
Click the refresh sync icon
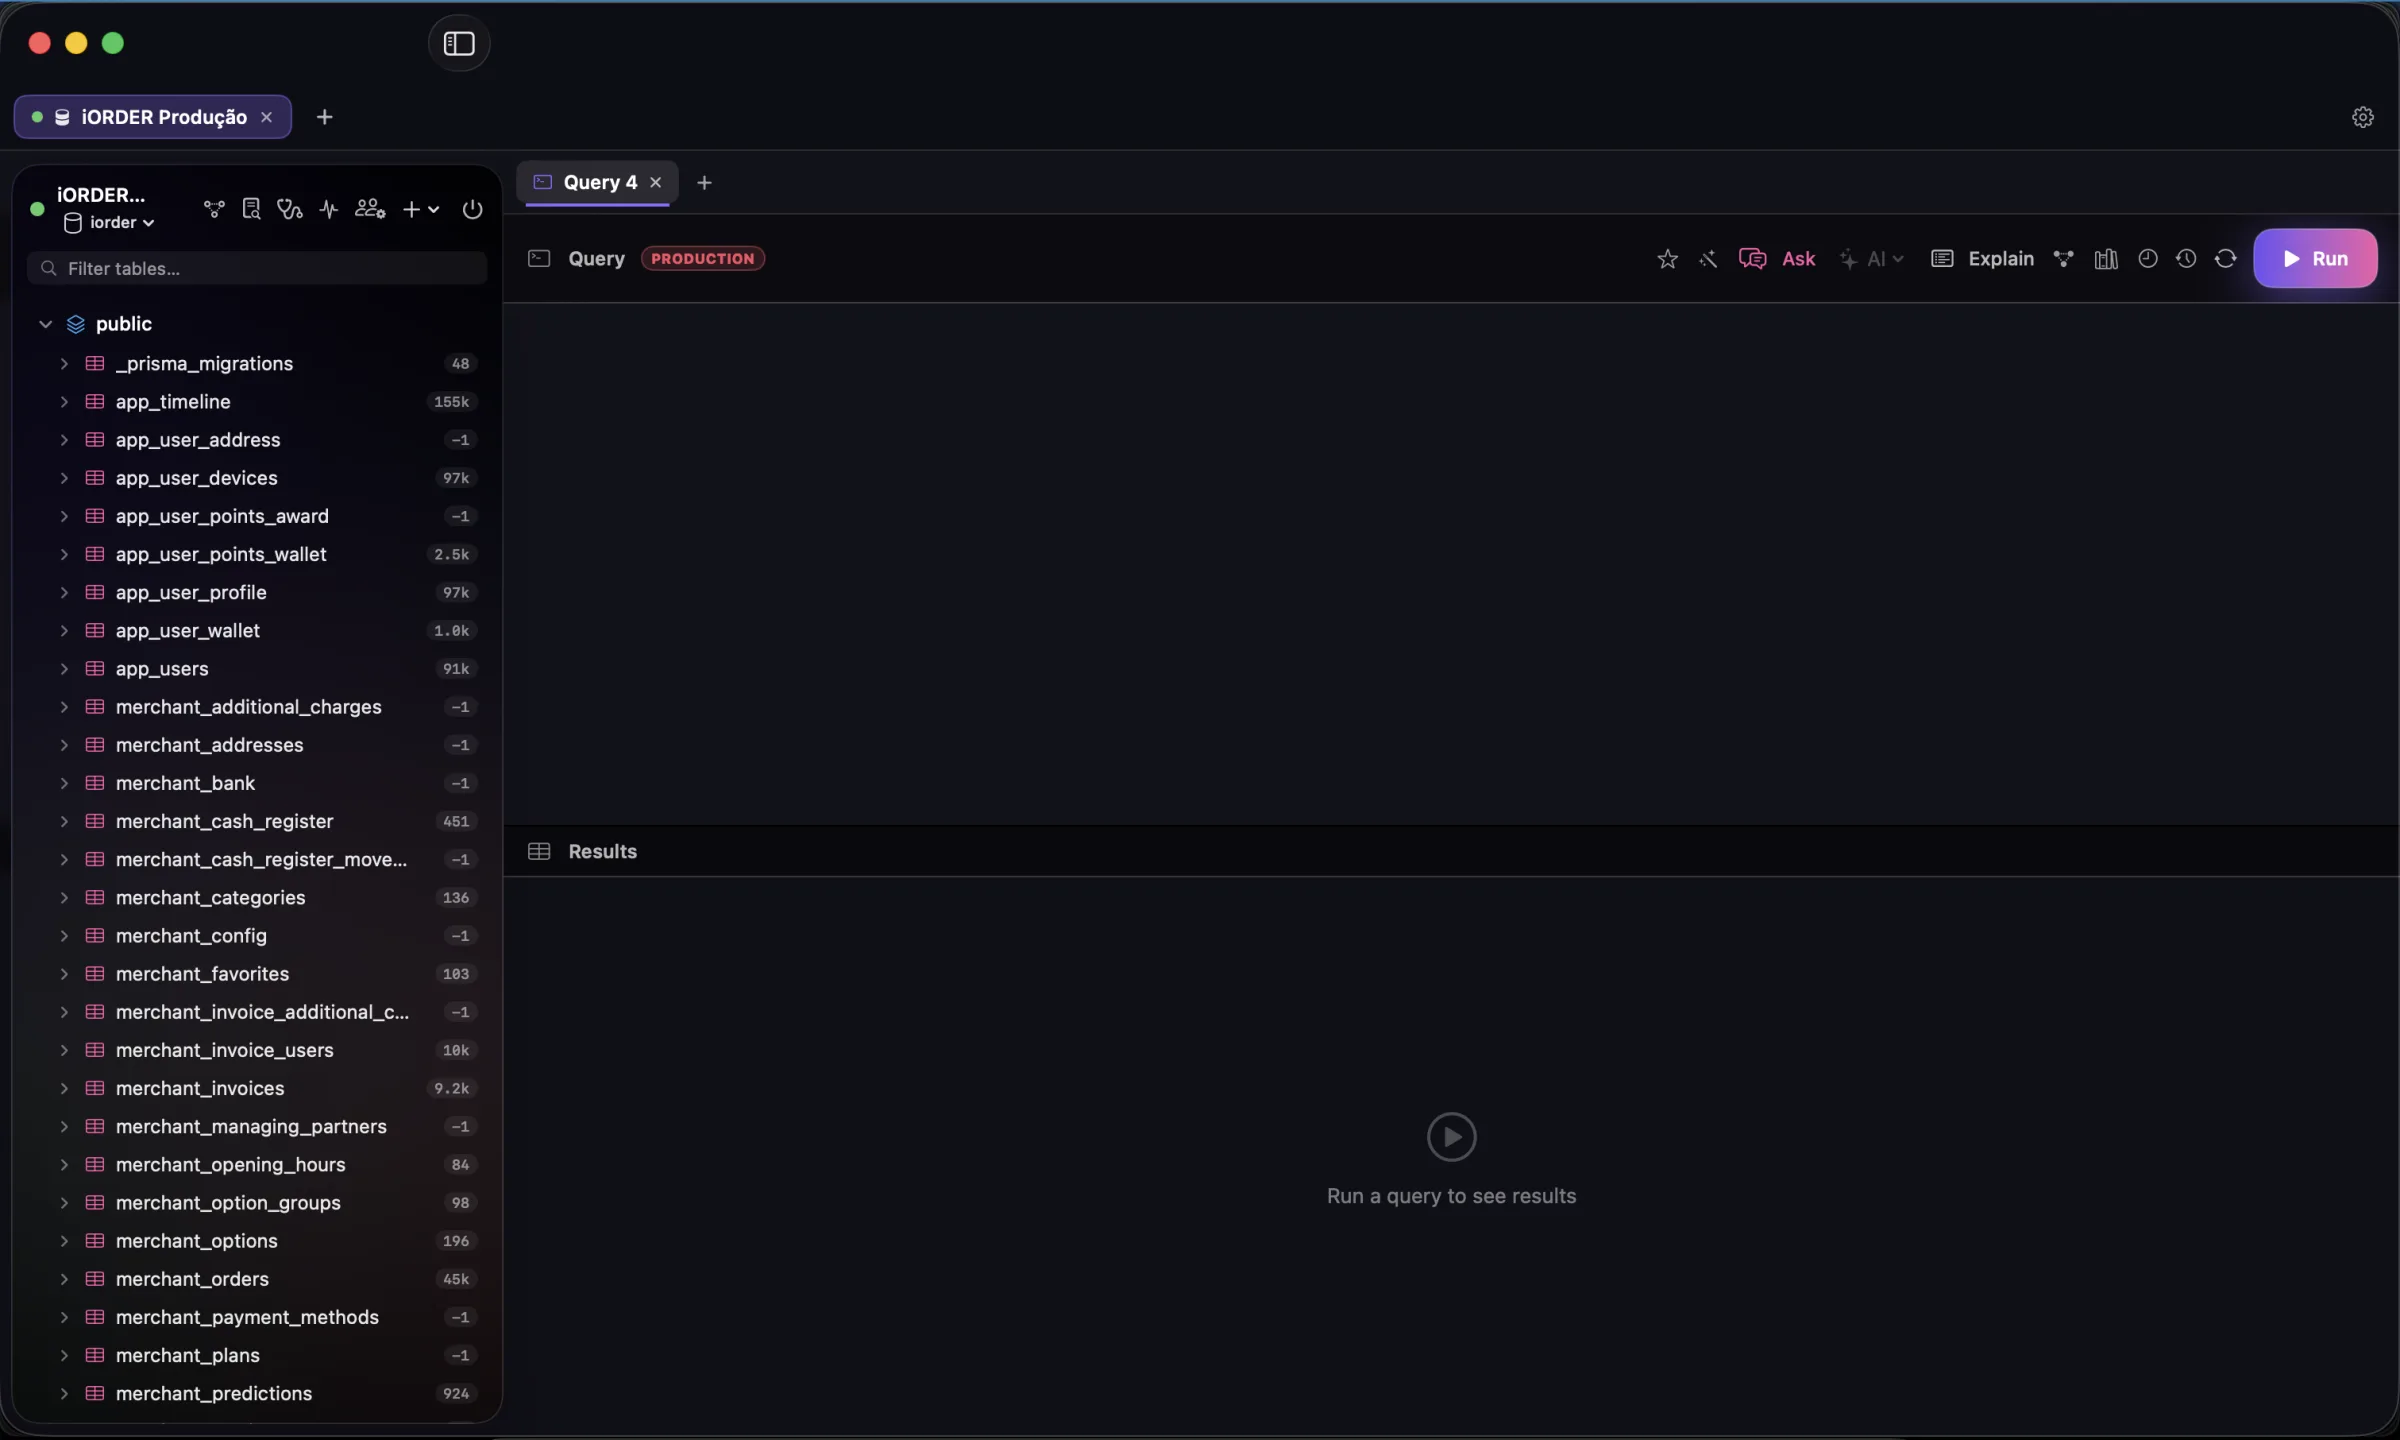coord(2225,259)
